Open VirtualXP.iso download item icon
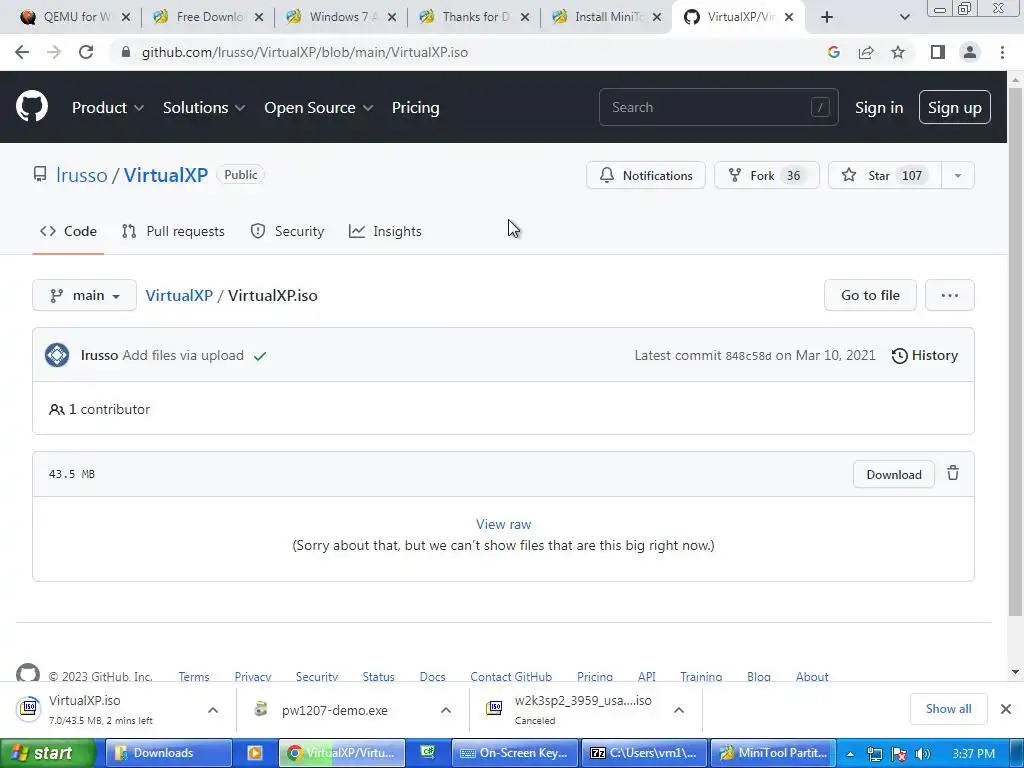The height and width of the screenshot is (768, 1024). point(29,709)
